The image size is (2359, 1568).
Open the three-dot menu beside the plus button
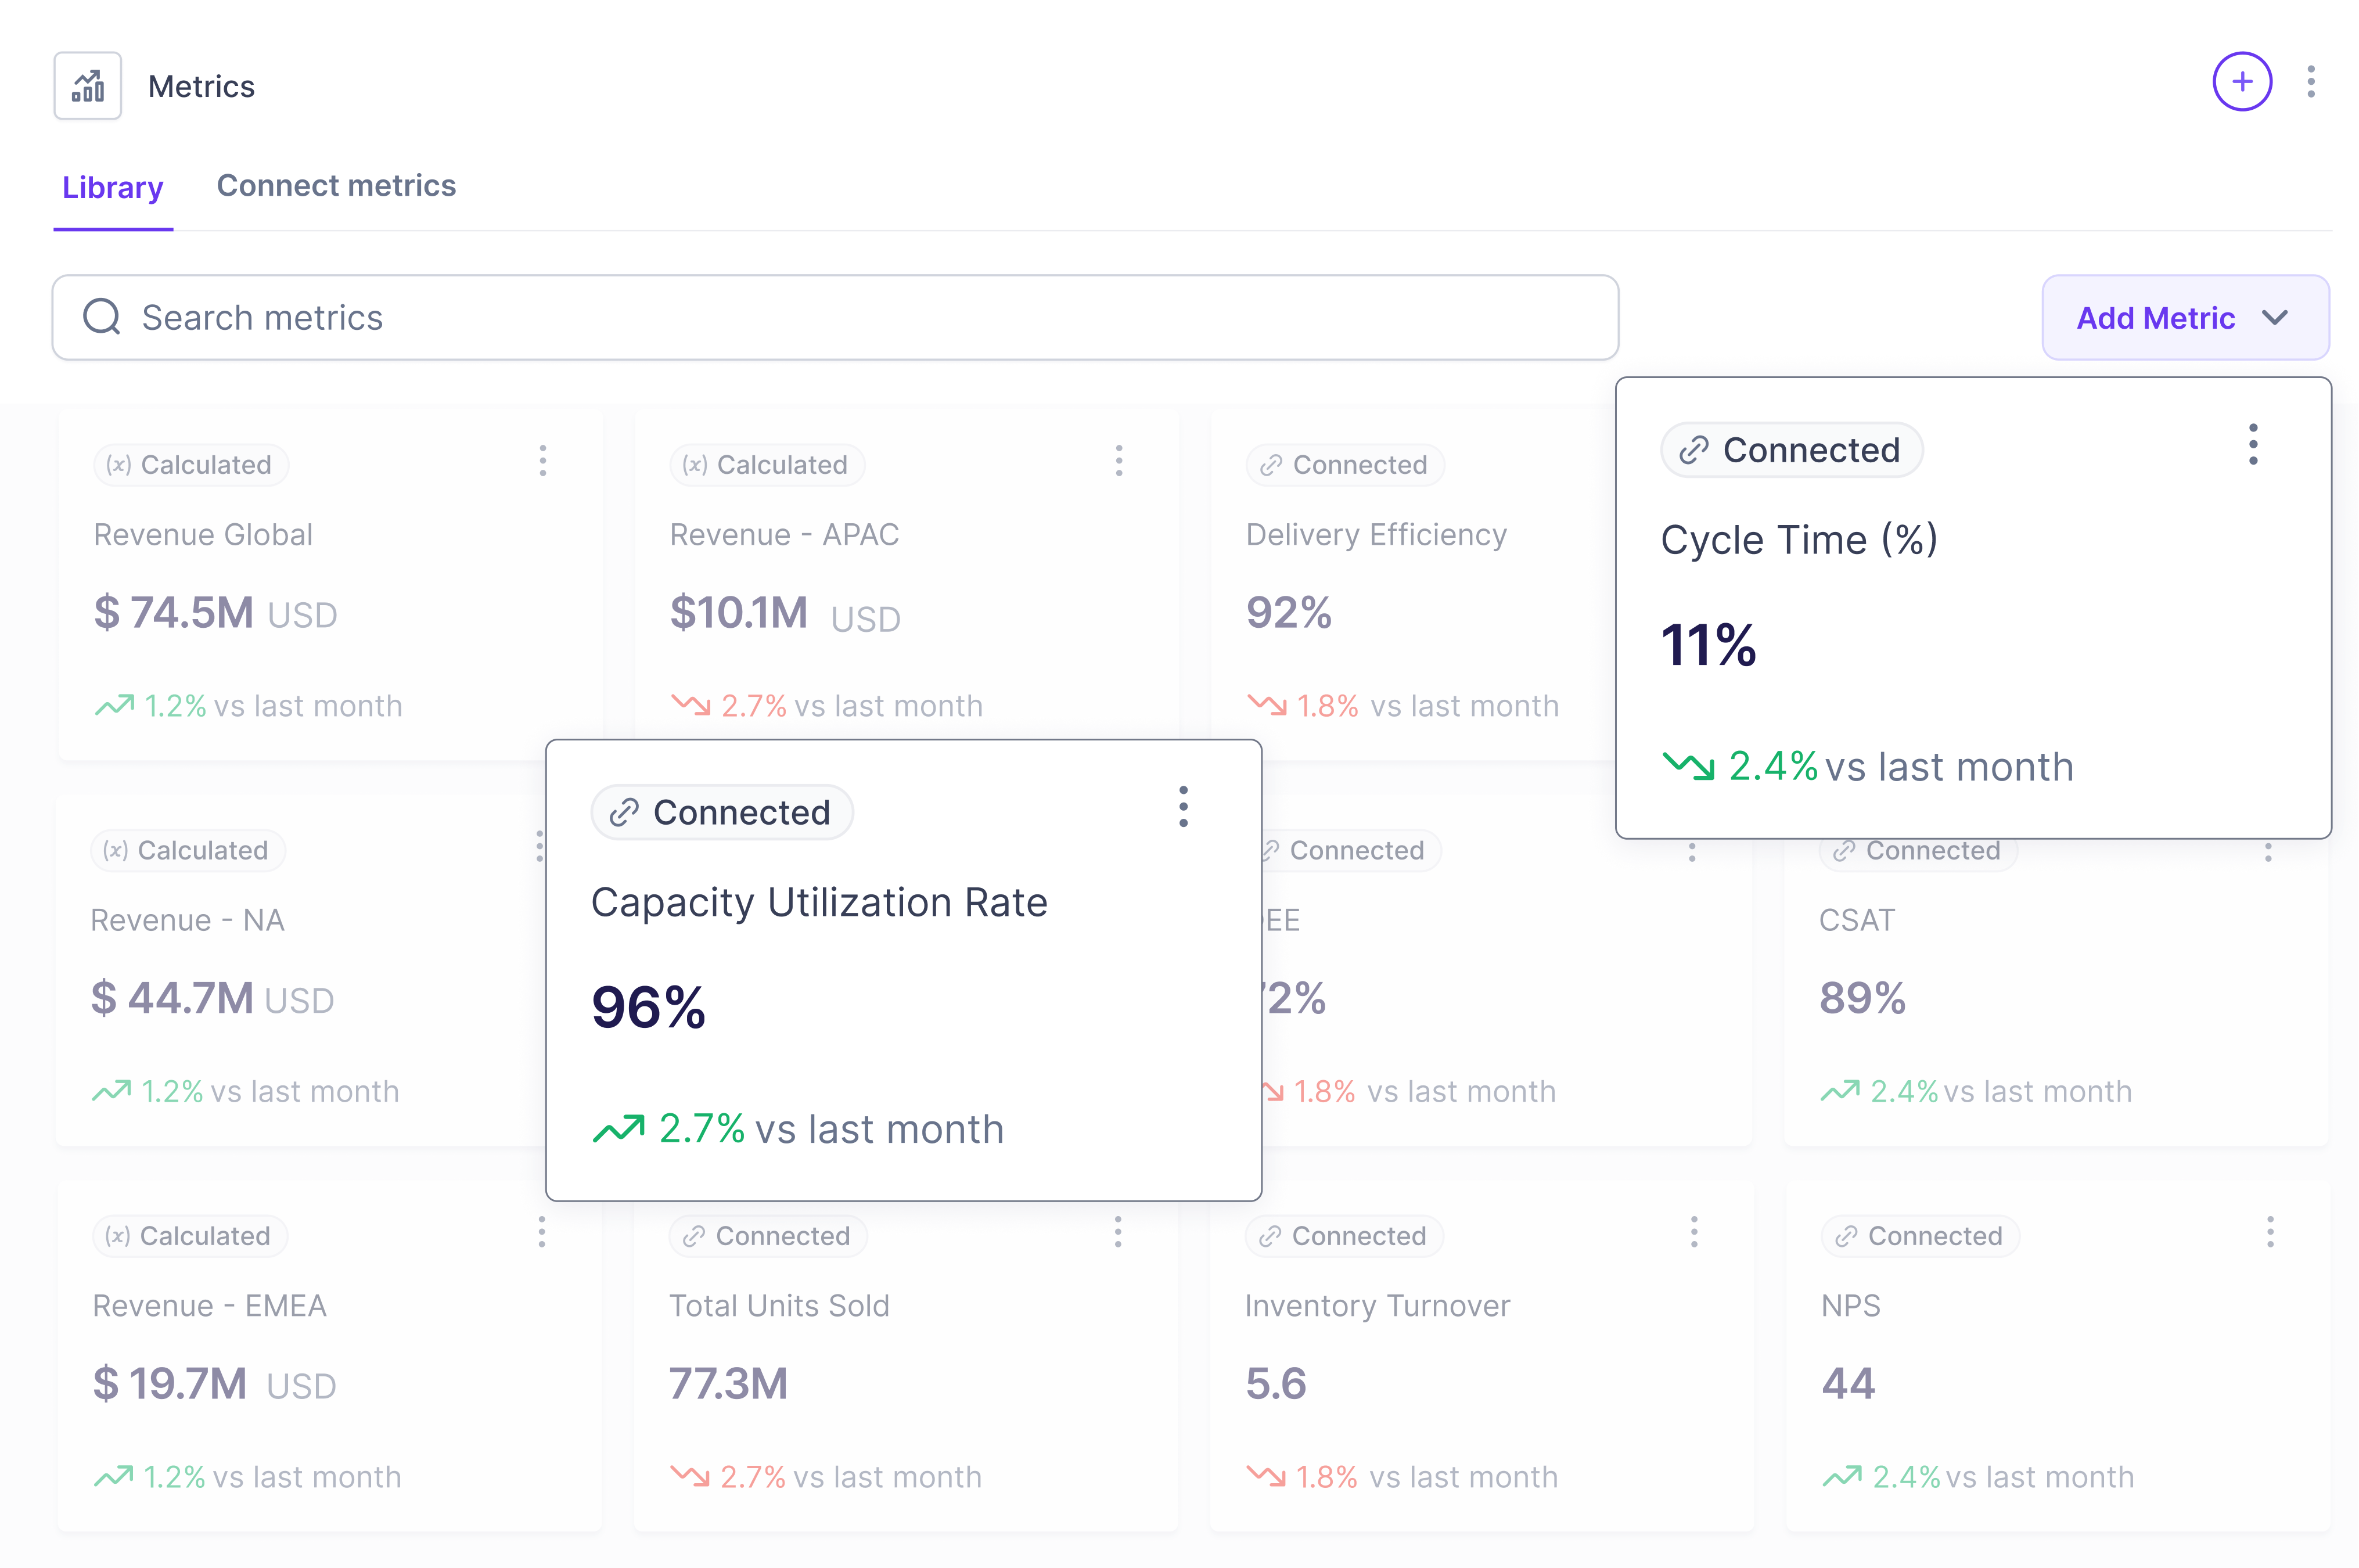coord(2311,82)
